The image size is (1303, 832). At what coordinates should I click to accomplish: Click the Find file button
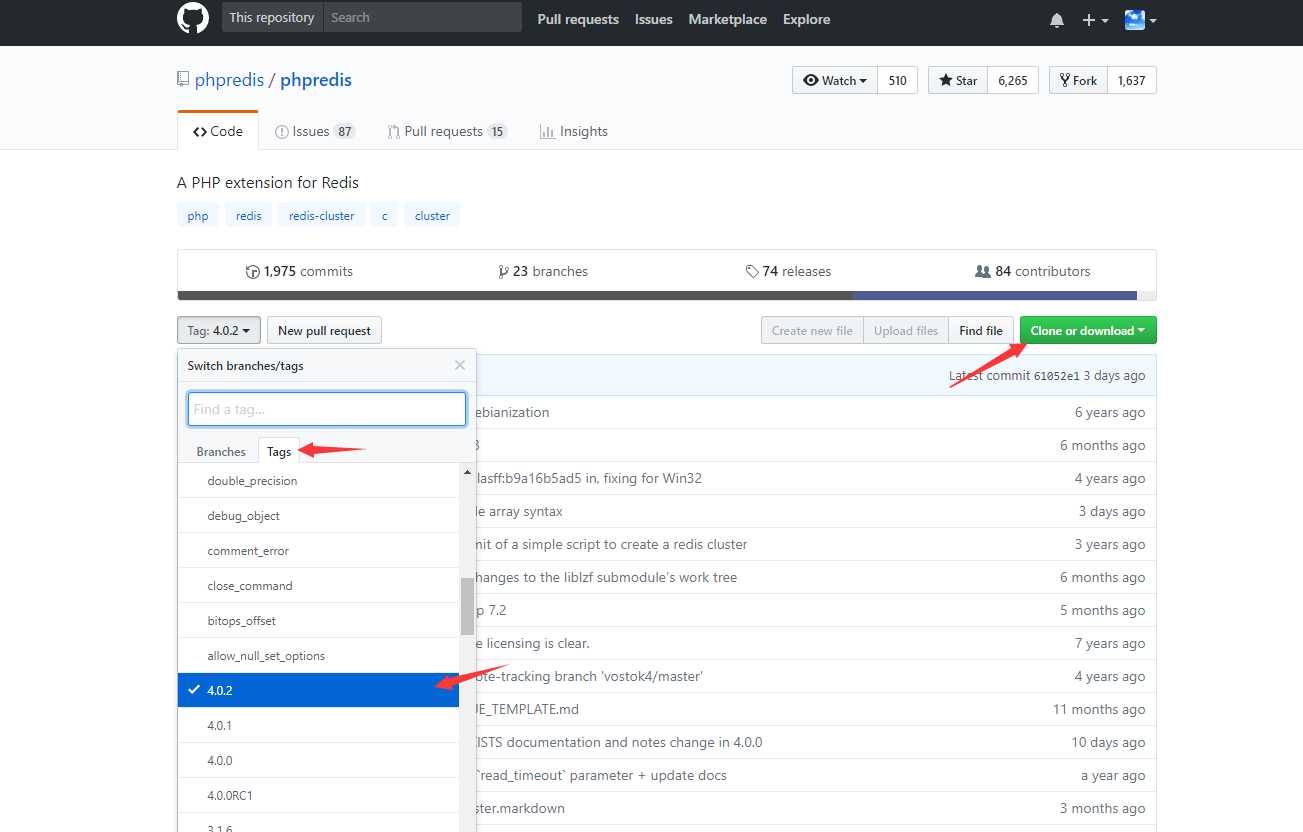coord(981,331)
